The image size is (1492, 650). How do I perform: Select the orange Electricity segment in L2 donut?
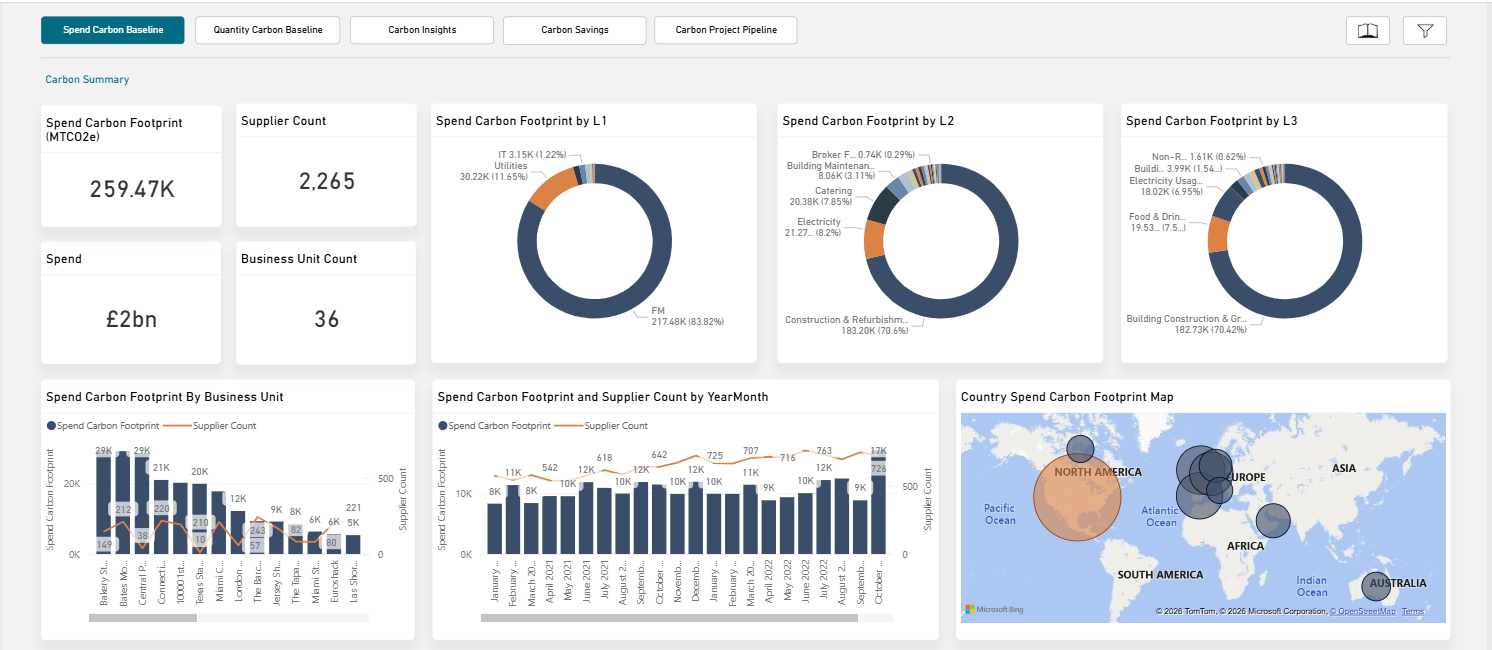(875, 239)
